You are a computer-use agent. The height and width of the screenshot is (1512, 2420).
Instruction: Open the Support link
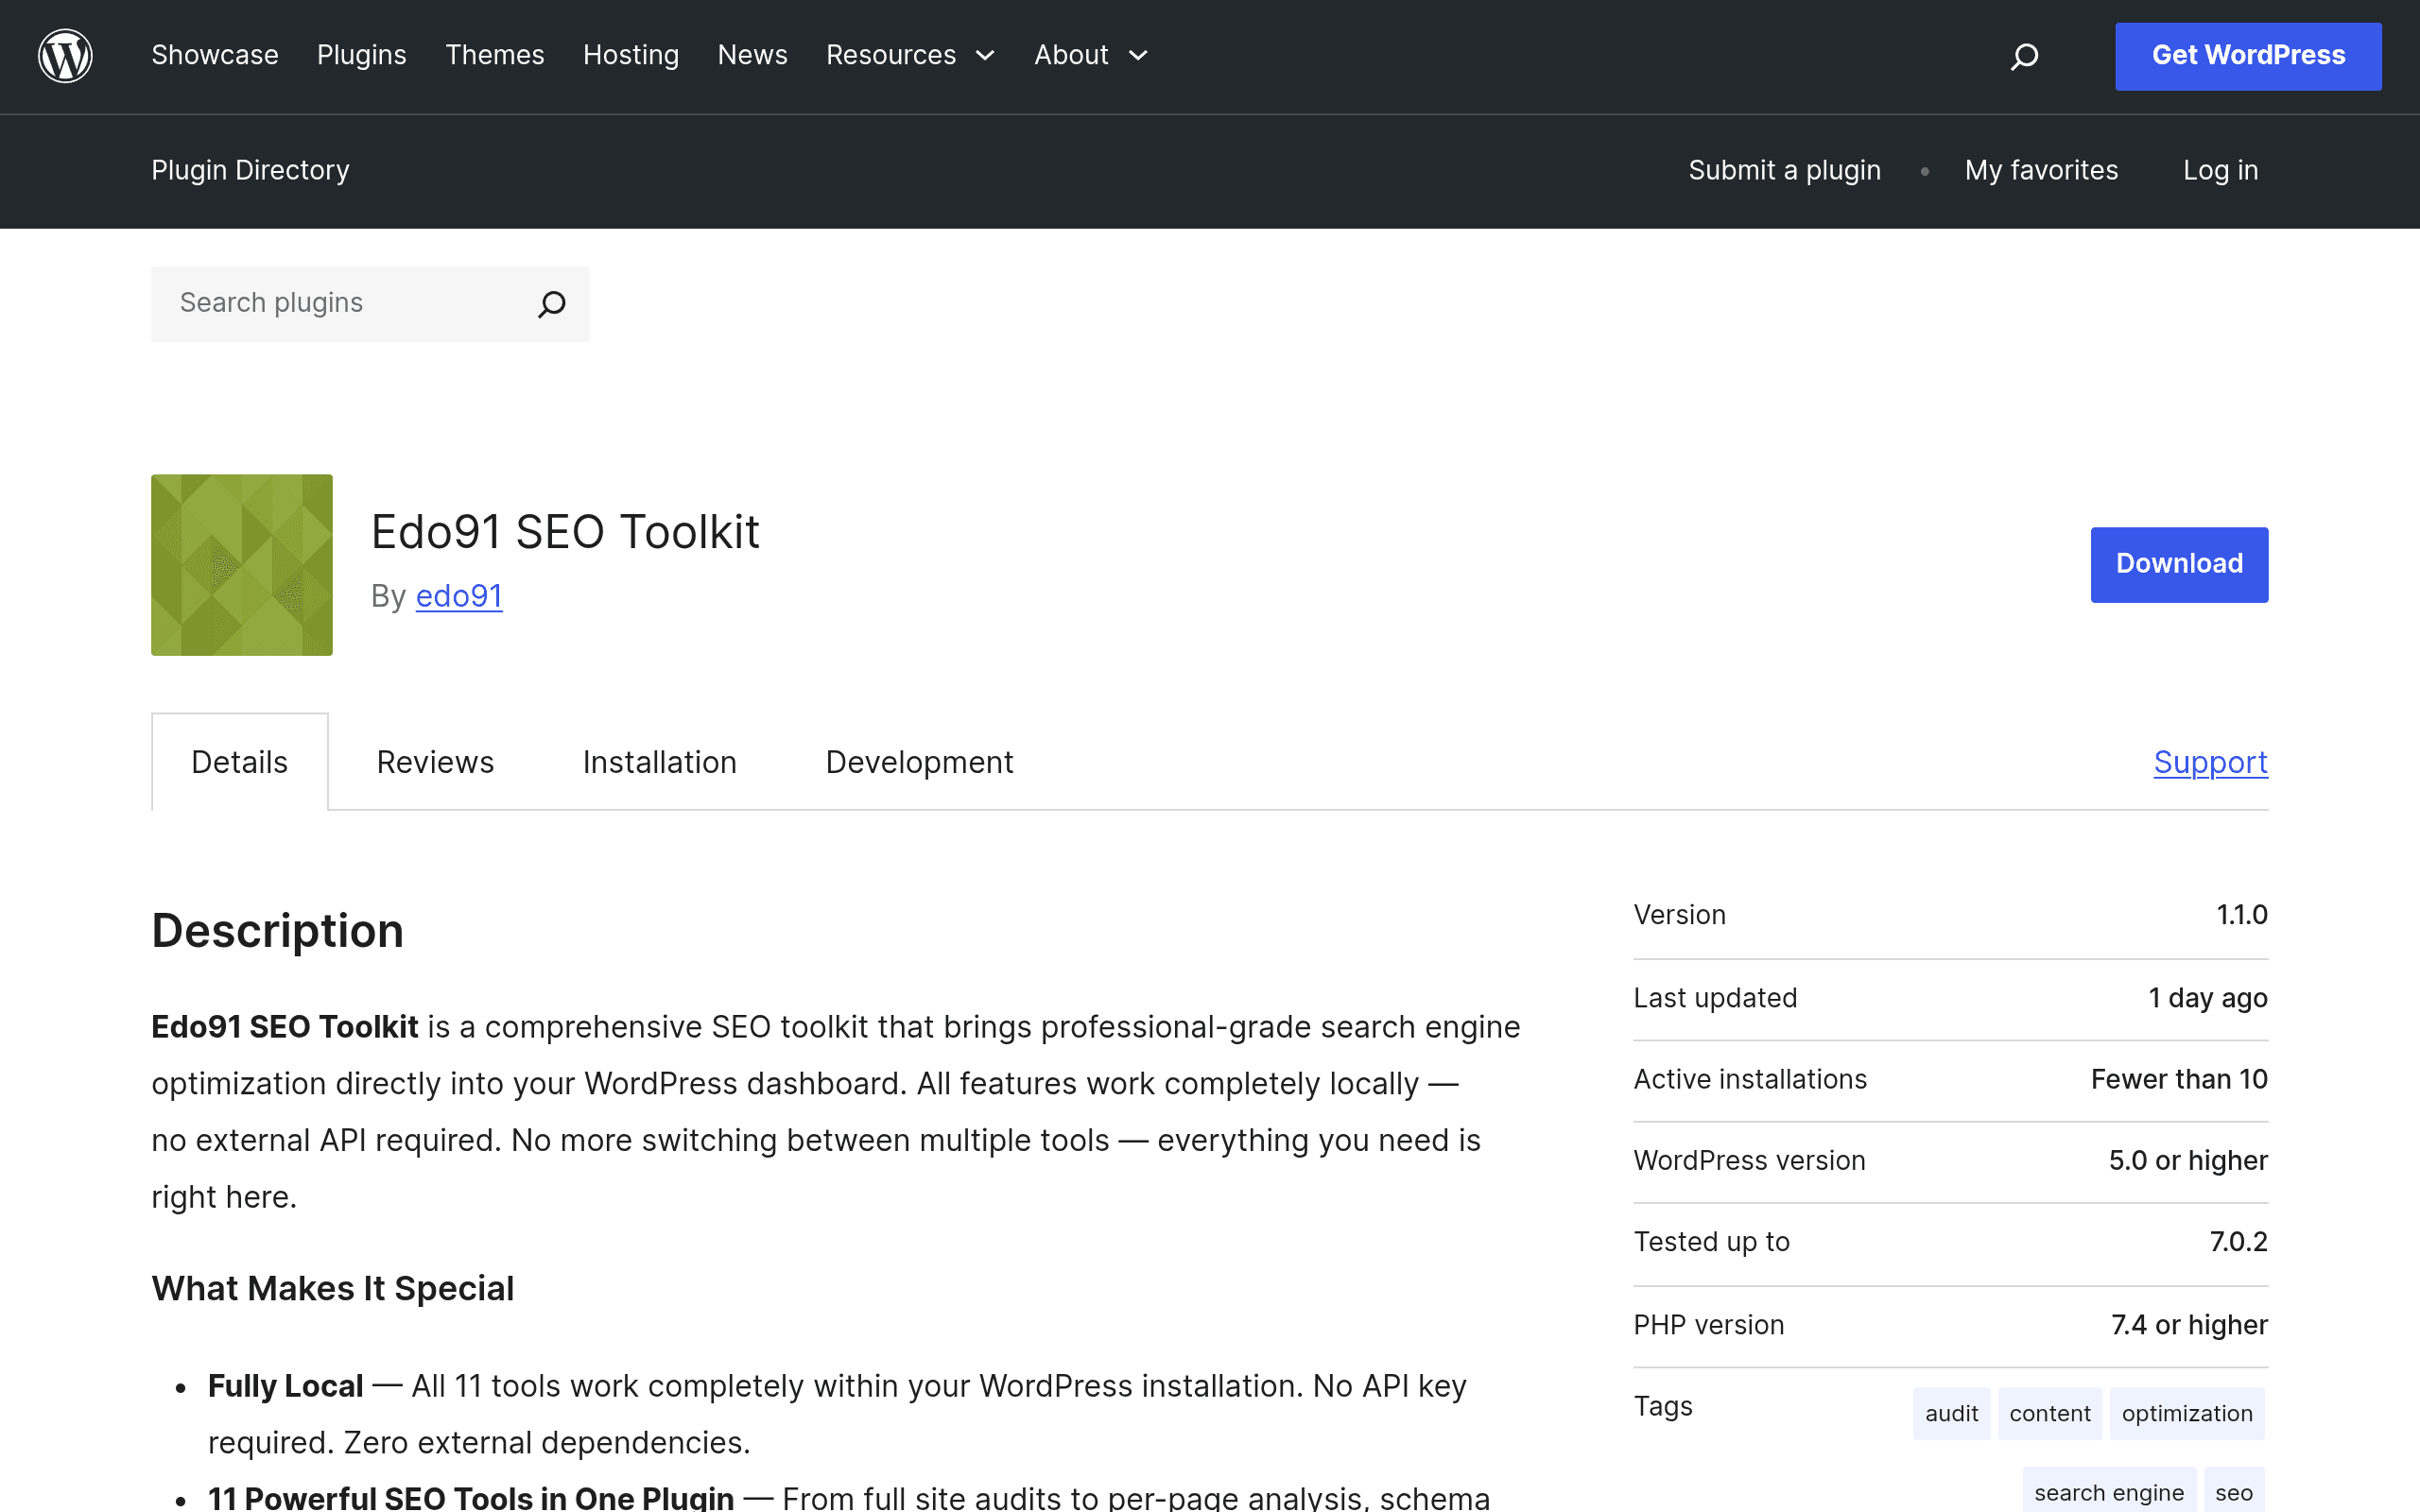[2211, 762]
